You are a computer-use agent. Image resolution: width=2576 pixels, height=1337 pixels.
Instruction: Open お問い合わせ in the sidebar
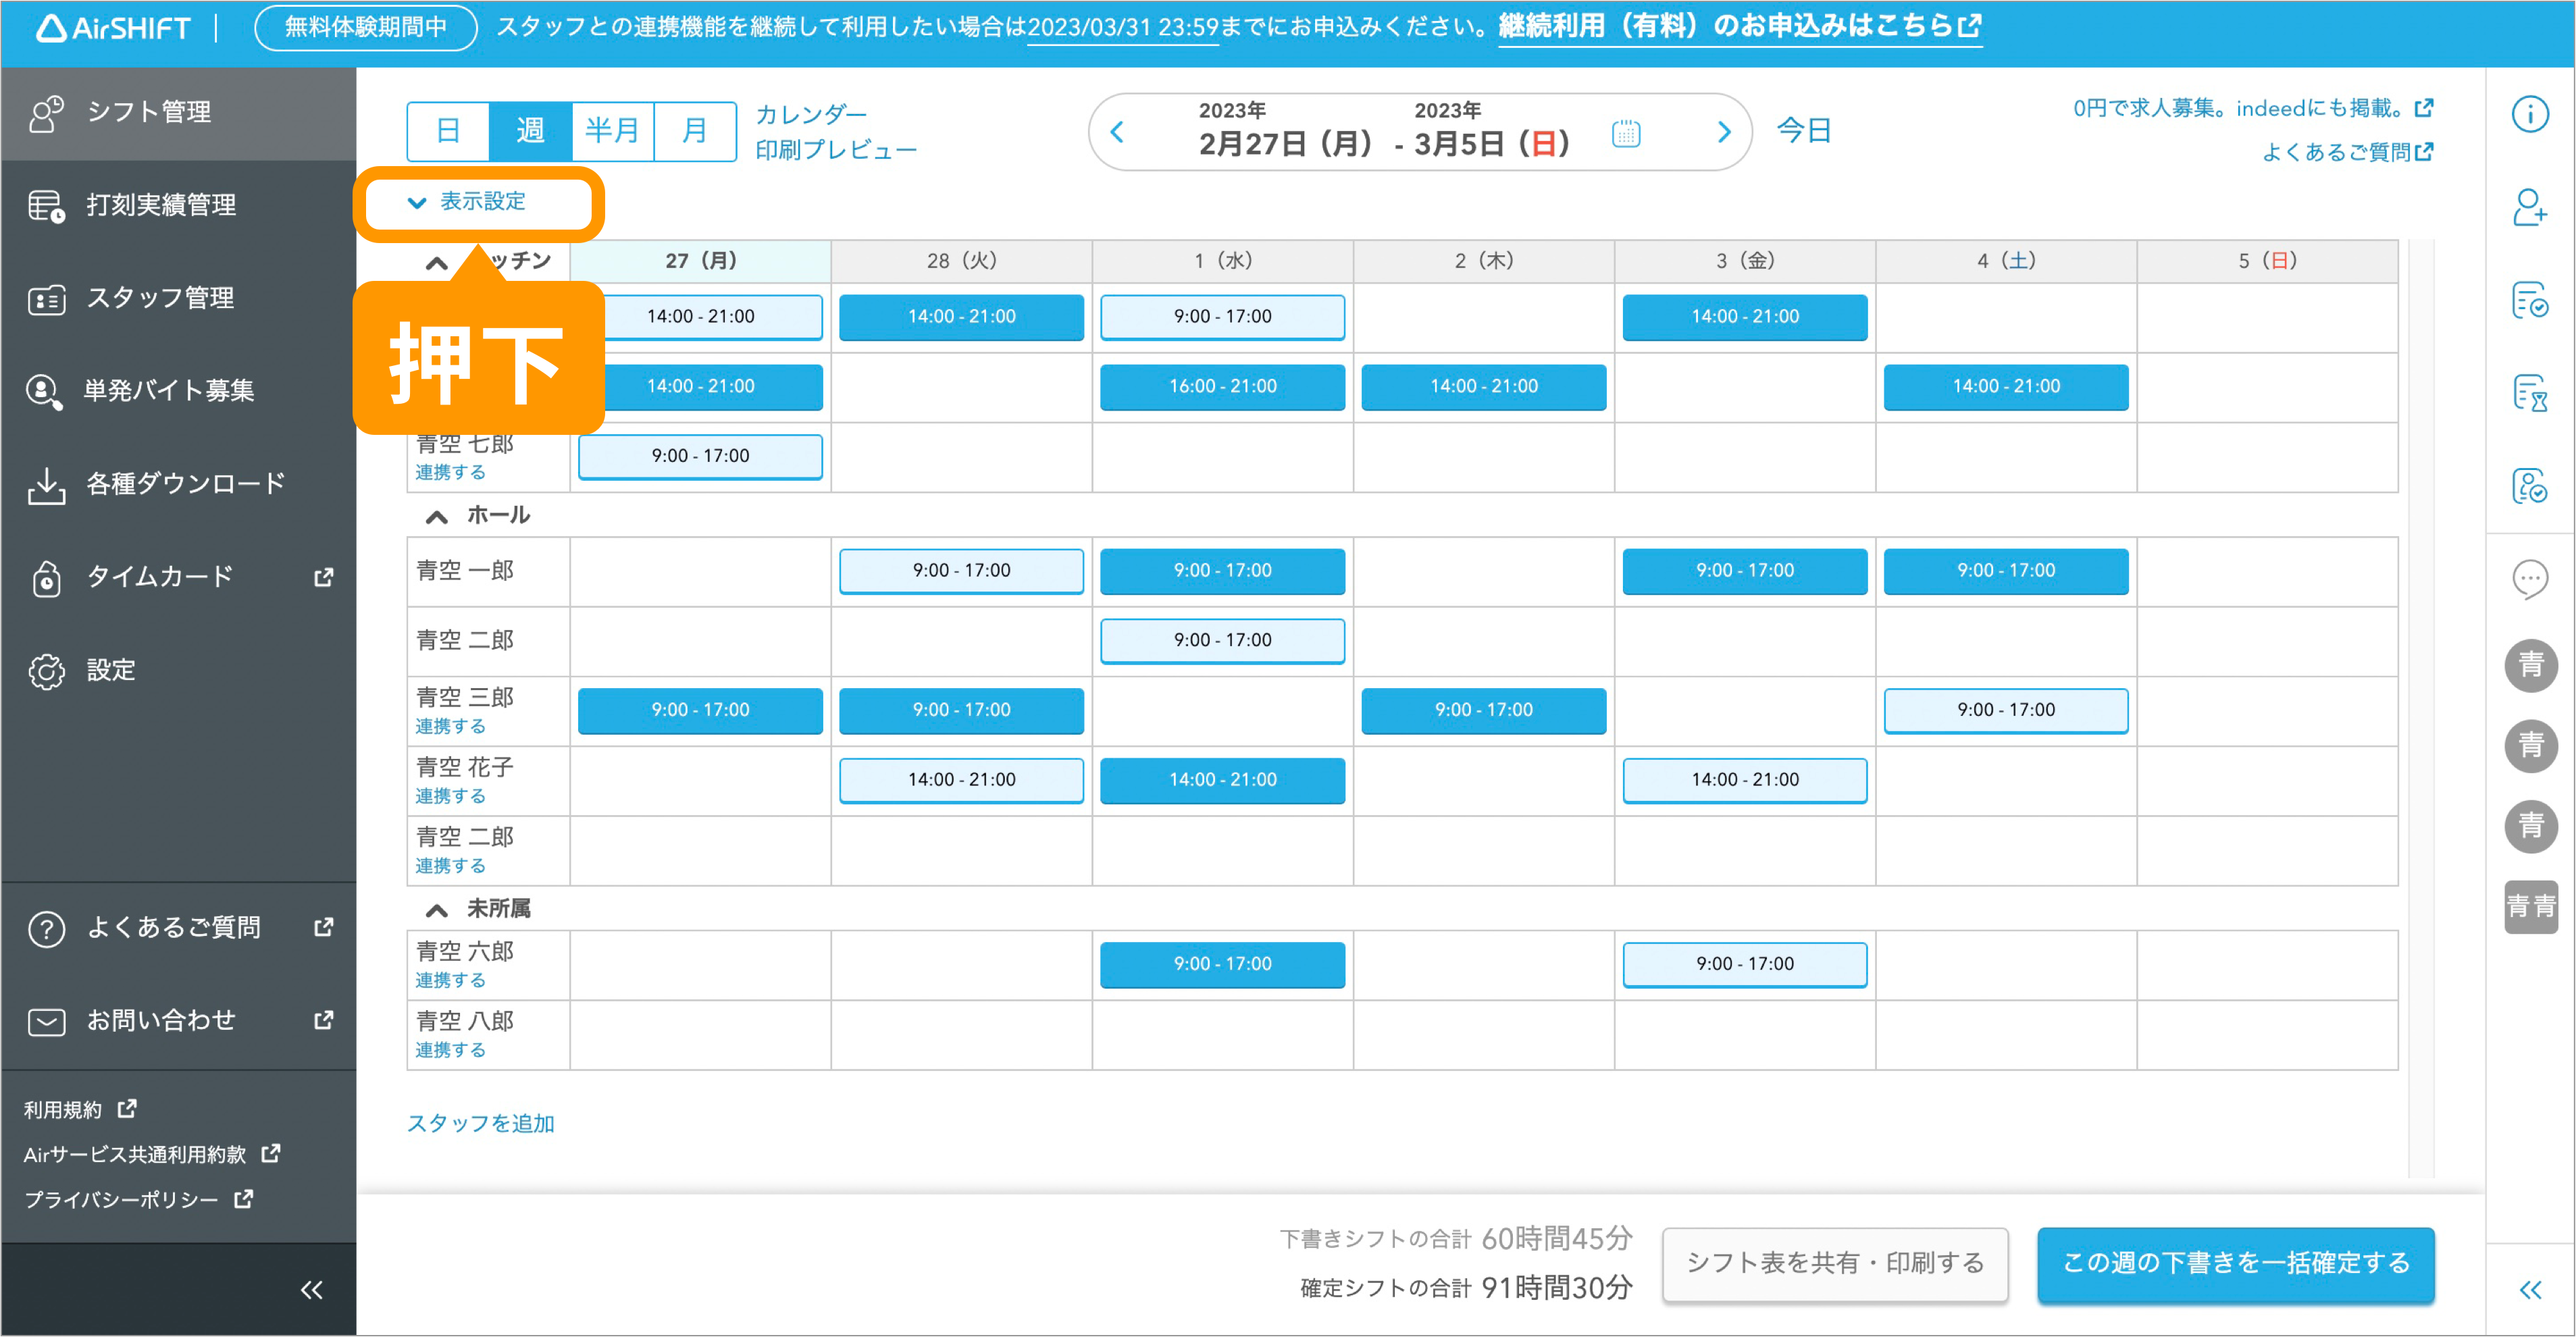point(178,1021)
